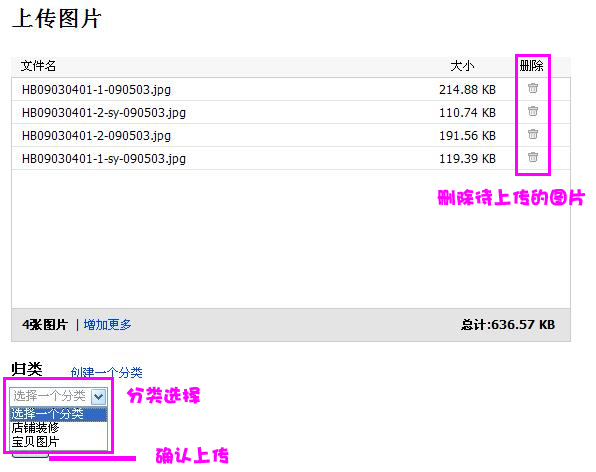596x472 pixels.
Task: Remove HB09030401-2-sy-090503.jpg via its trash icon
Action: tap(533, 111)
